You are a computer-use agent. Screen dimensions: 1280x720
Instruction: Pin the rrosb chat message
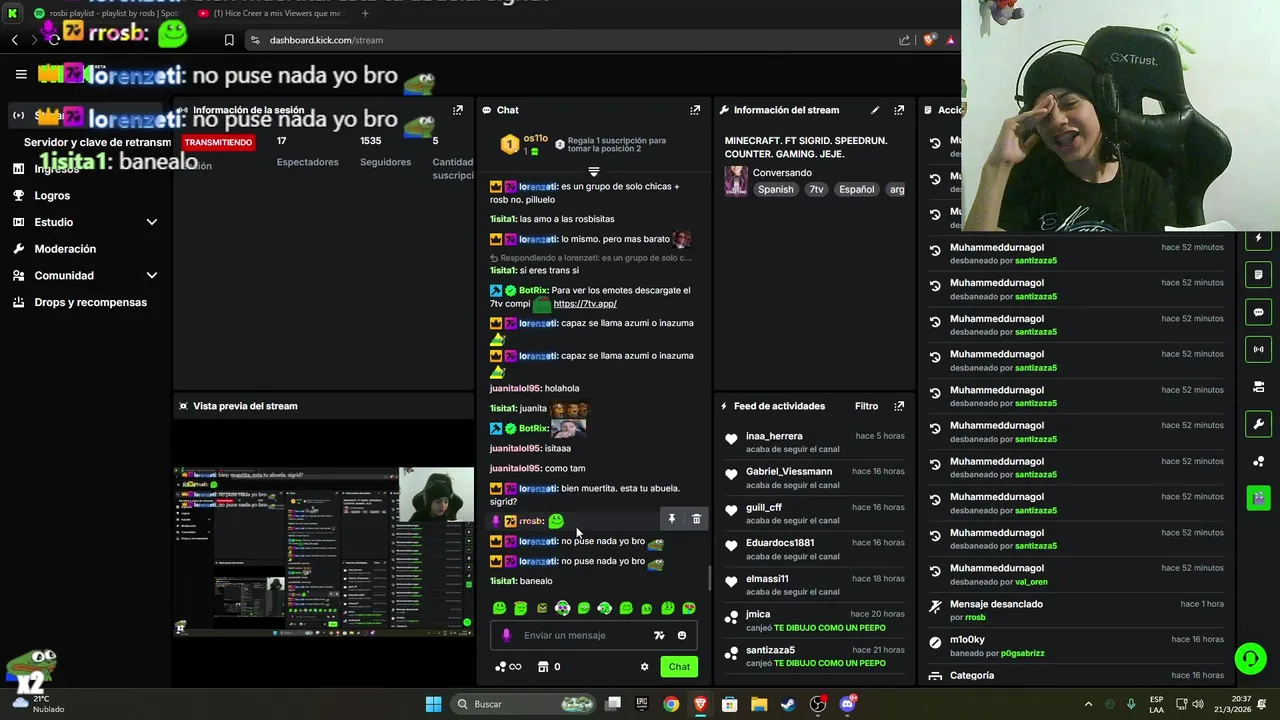tap(672, 519)
